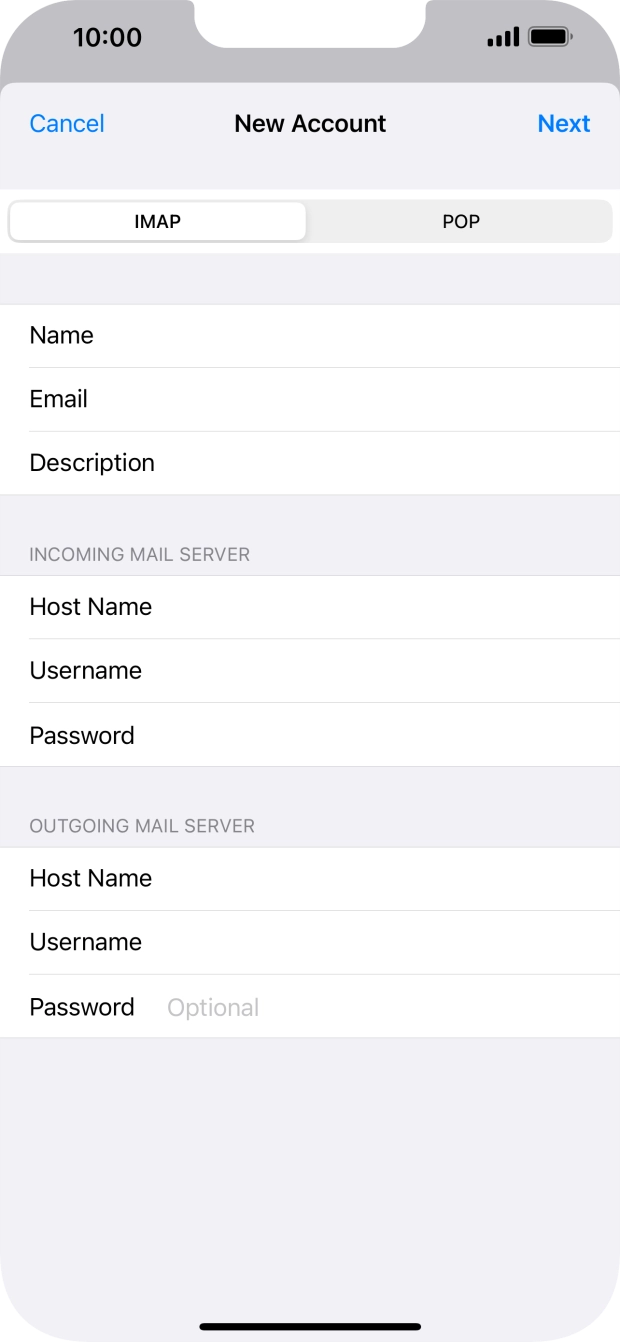The height and width of the screenshot is (1342, 620).
Task: Tap the Next button
Action: (563, 123)
